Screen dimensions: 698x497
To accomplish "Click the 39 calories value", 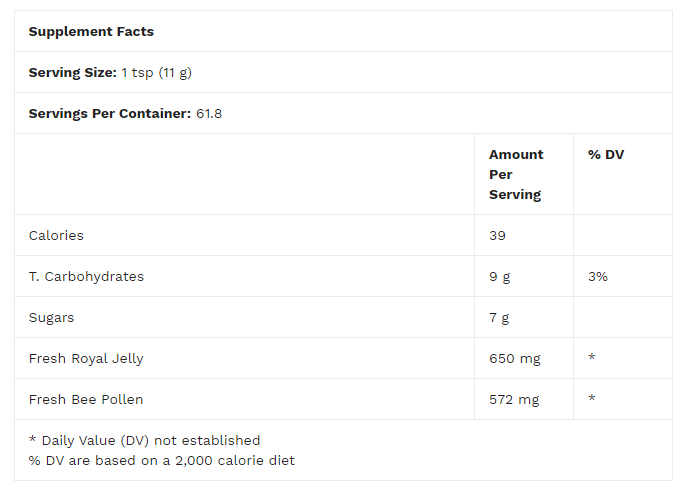I will tap(497, 236).
